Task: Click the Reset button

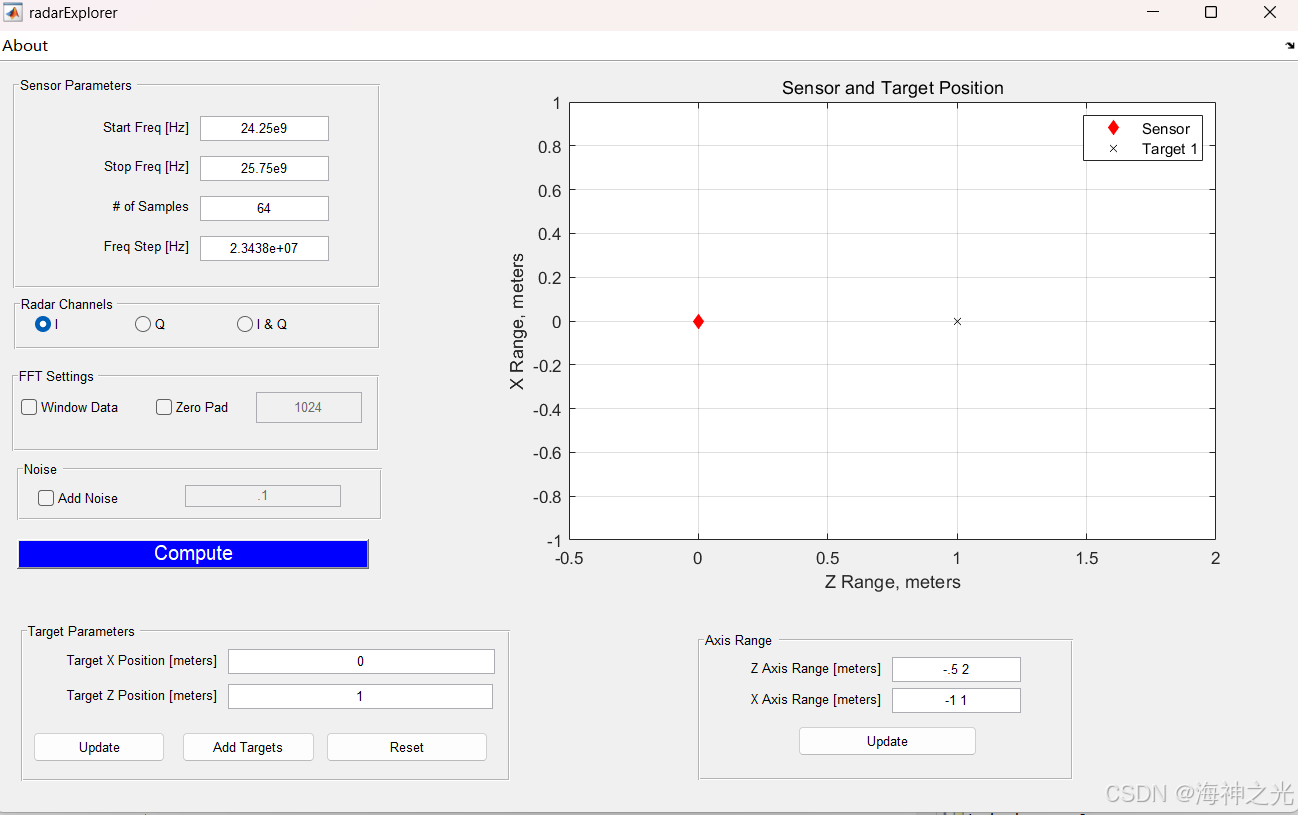Action: 407,747
